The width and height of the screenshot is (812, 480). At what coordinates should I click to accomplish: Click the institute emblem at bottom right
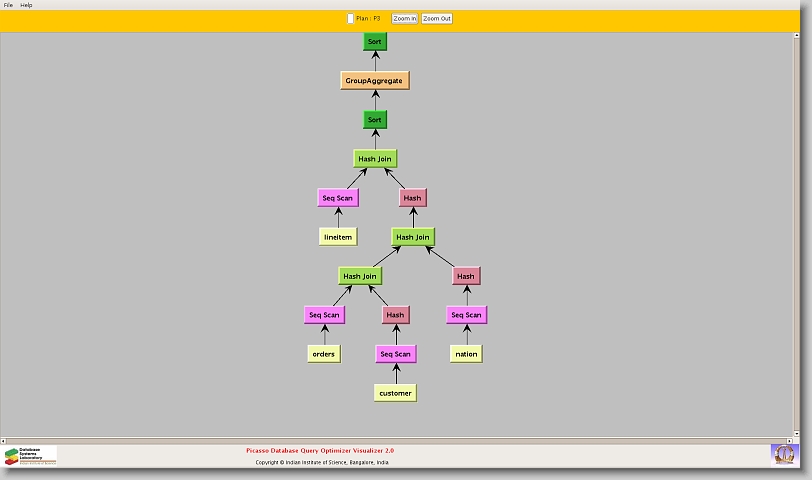pyautogui.click(x=785, y=454)
